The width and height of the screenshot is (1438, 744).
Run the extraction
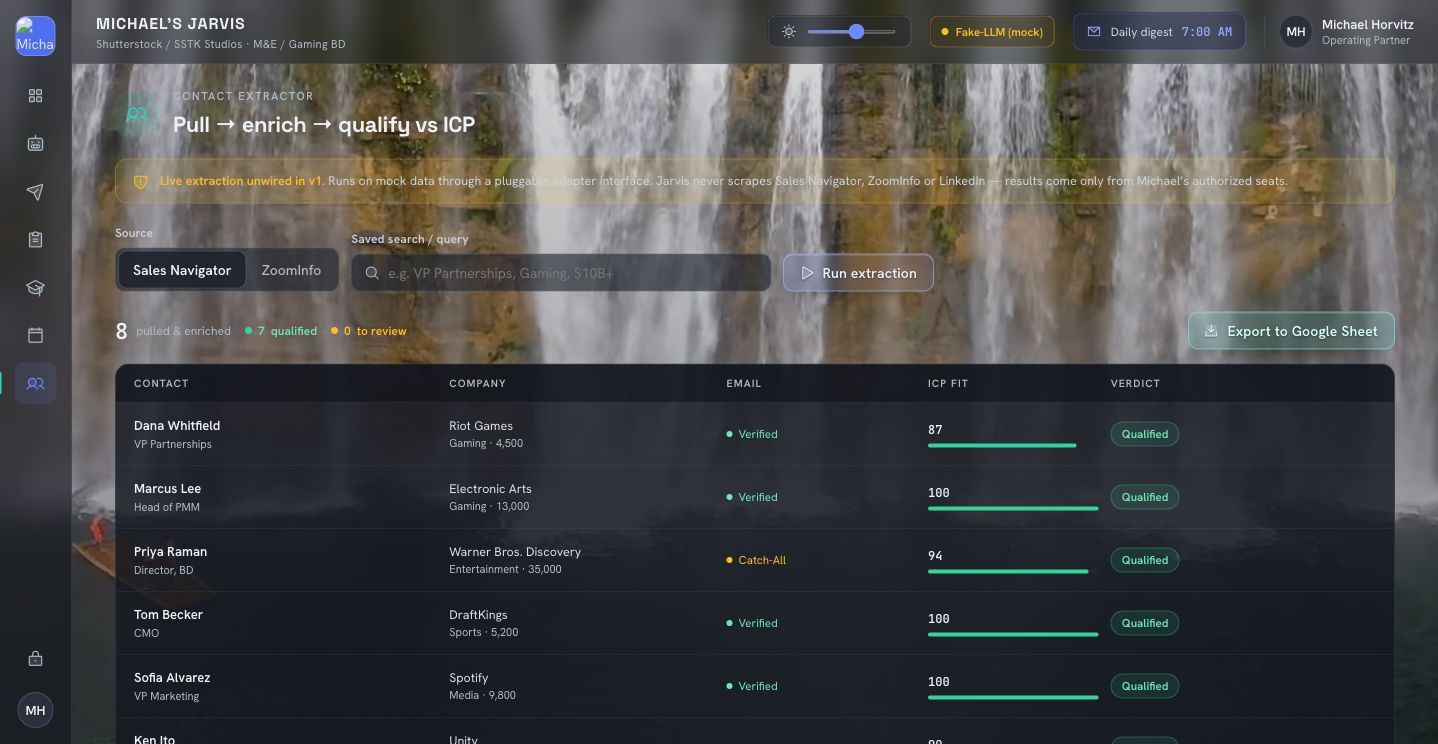tap(858, 273)
